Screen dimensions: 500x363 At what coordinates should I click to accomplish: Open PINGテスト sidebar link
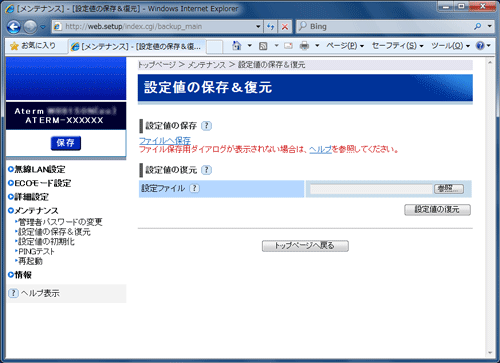(x=35, y=251)
